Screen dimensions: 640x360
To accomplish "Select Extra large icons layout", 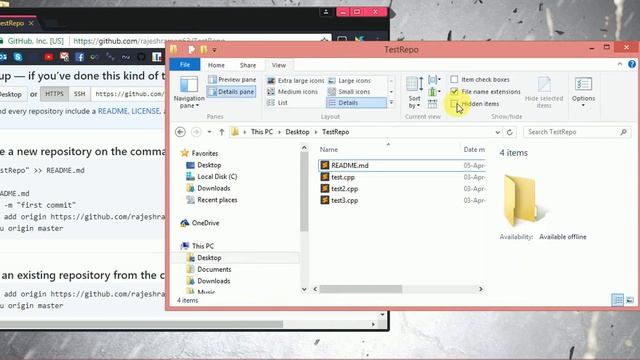I will tap(295, 81).
